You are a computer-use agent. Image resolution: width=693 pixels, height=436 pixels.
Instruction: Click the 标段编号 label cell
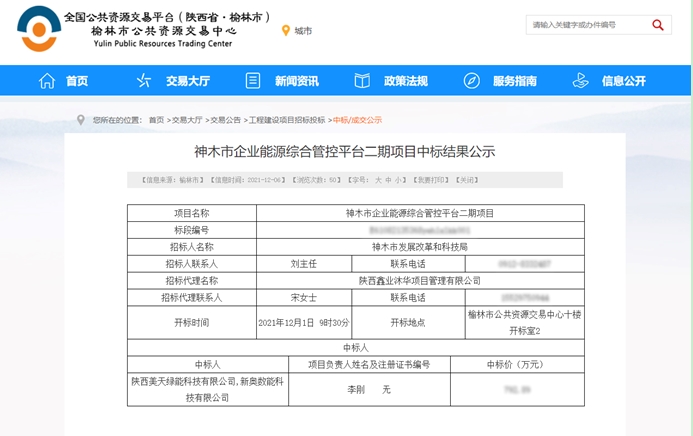[x=192, y=230]
